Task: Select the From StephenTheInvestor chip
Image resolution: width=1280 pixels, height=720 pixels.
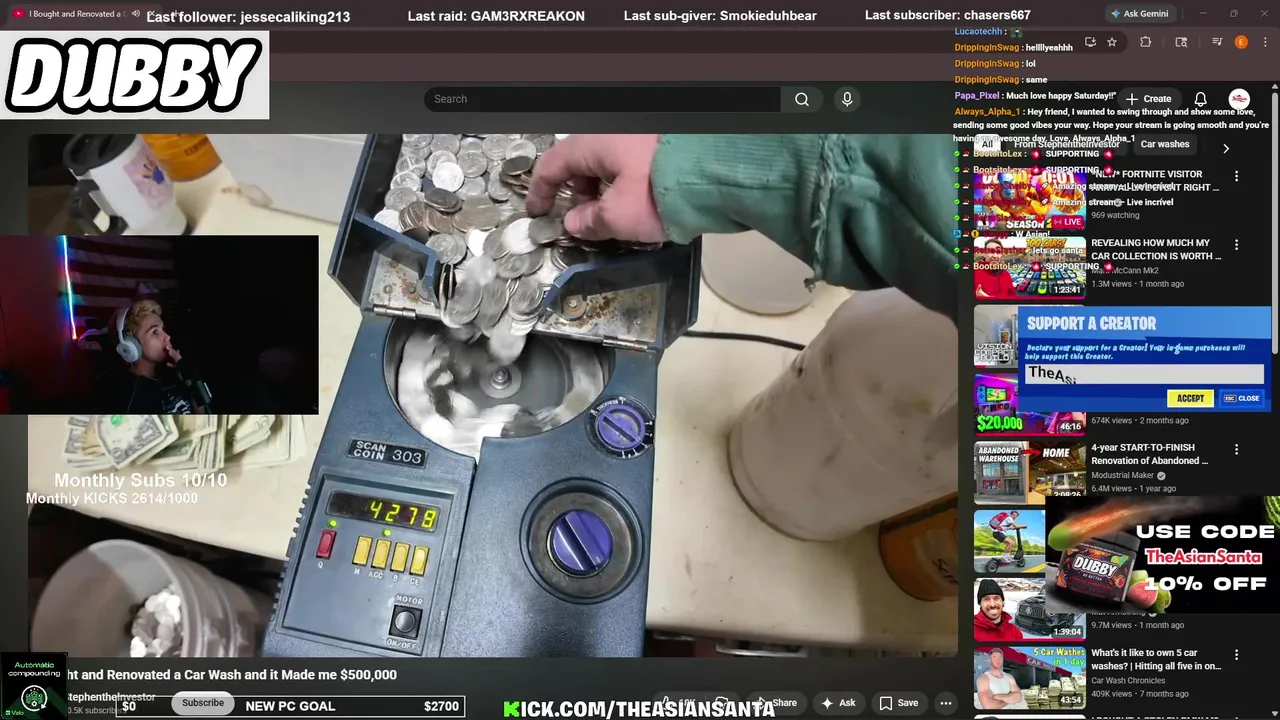Action: [x=1066, y=144]
